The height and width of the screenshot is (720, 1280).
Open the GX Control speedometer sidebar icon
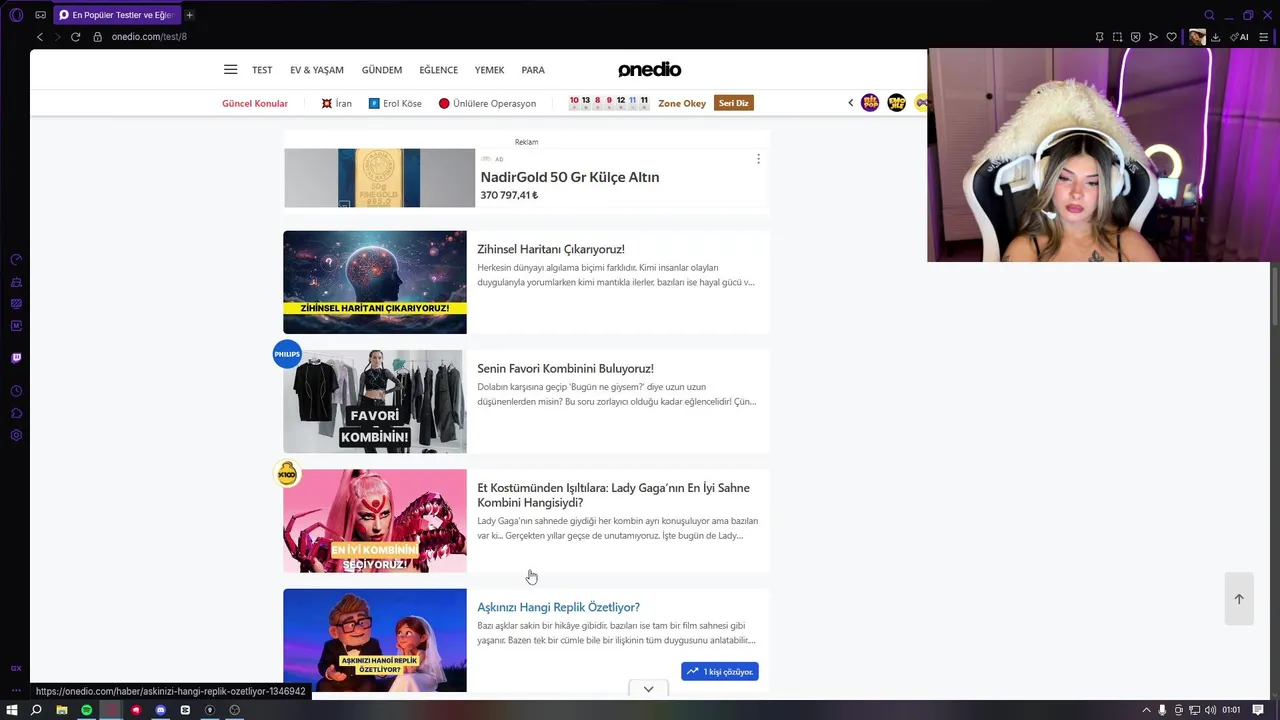(16, 260)
